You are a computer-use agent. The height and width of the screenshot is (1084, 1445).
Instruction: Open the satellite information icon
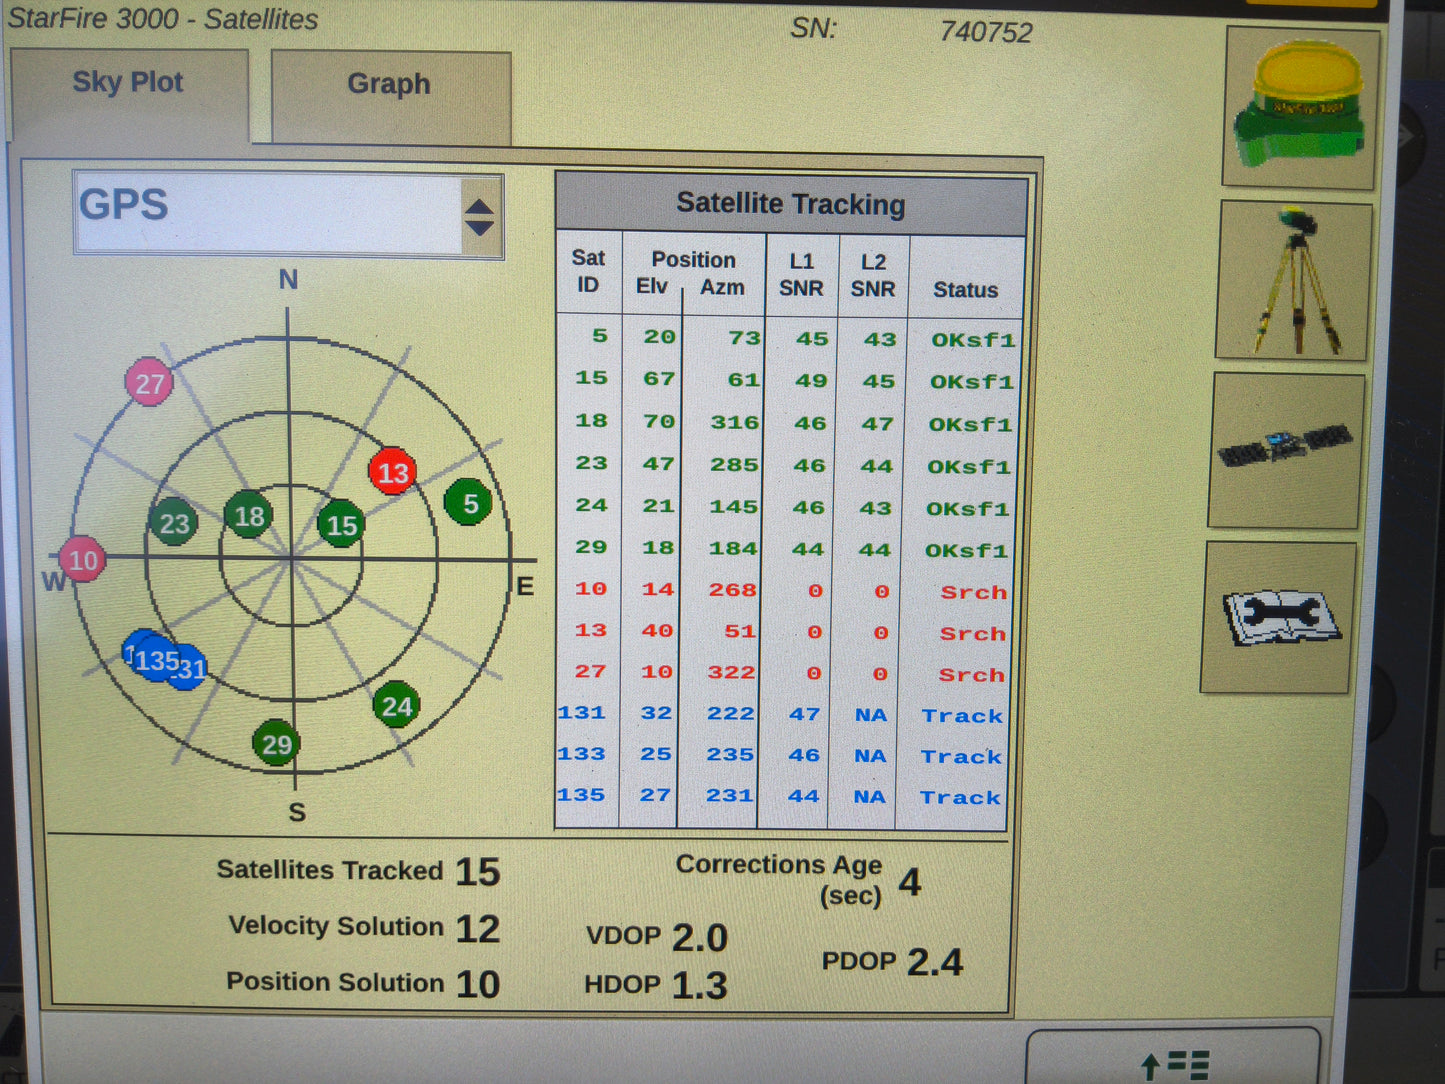coord(1286,451)
